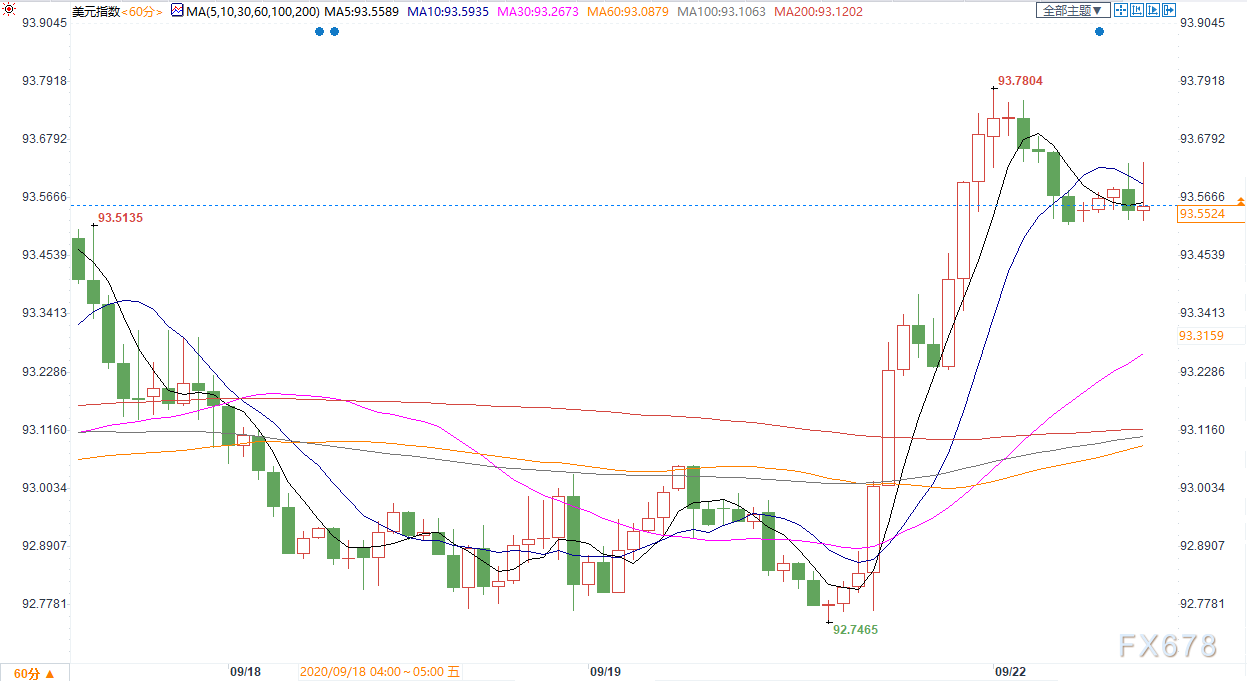Click the MA indicator settings icon
The width and height of the screenshot is (1247, 681).
[178, 11]
